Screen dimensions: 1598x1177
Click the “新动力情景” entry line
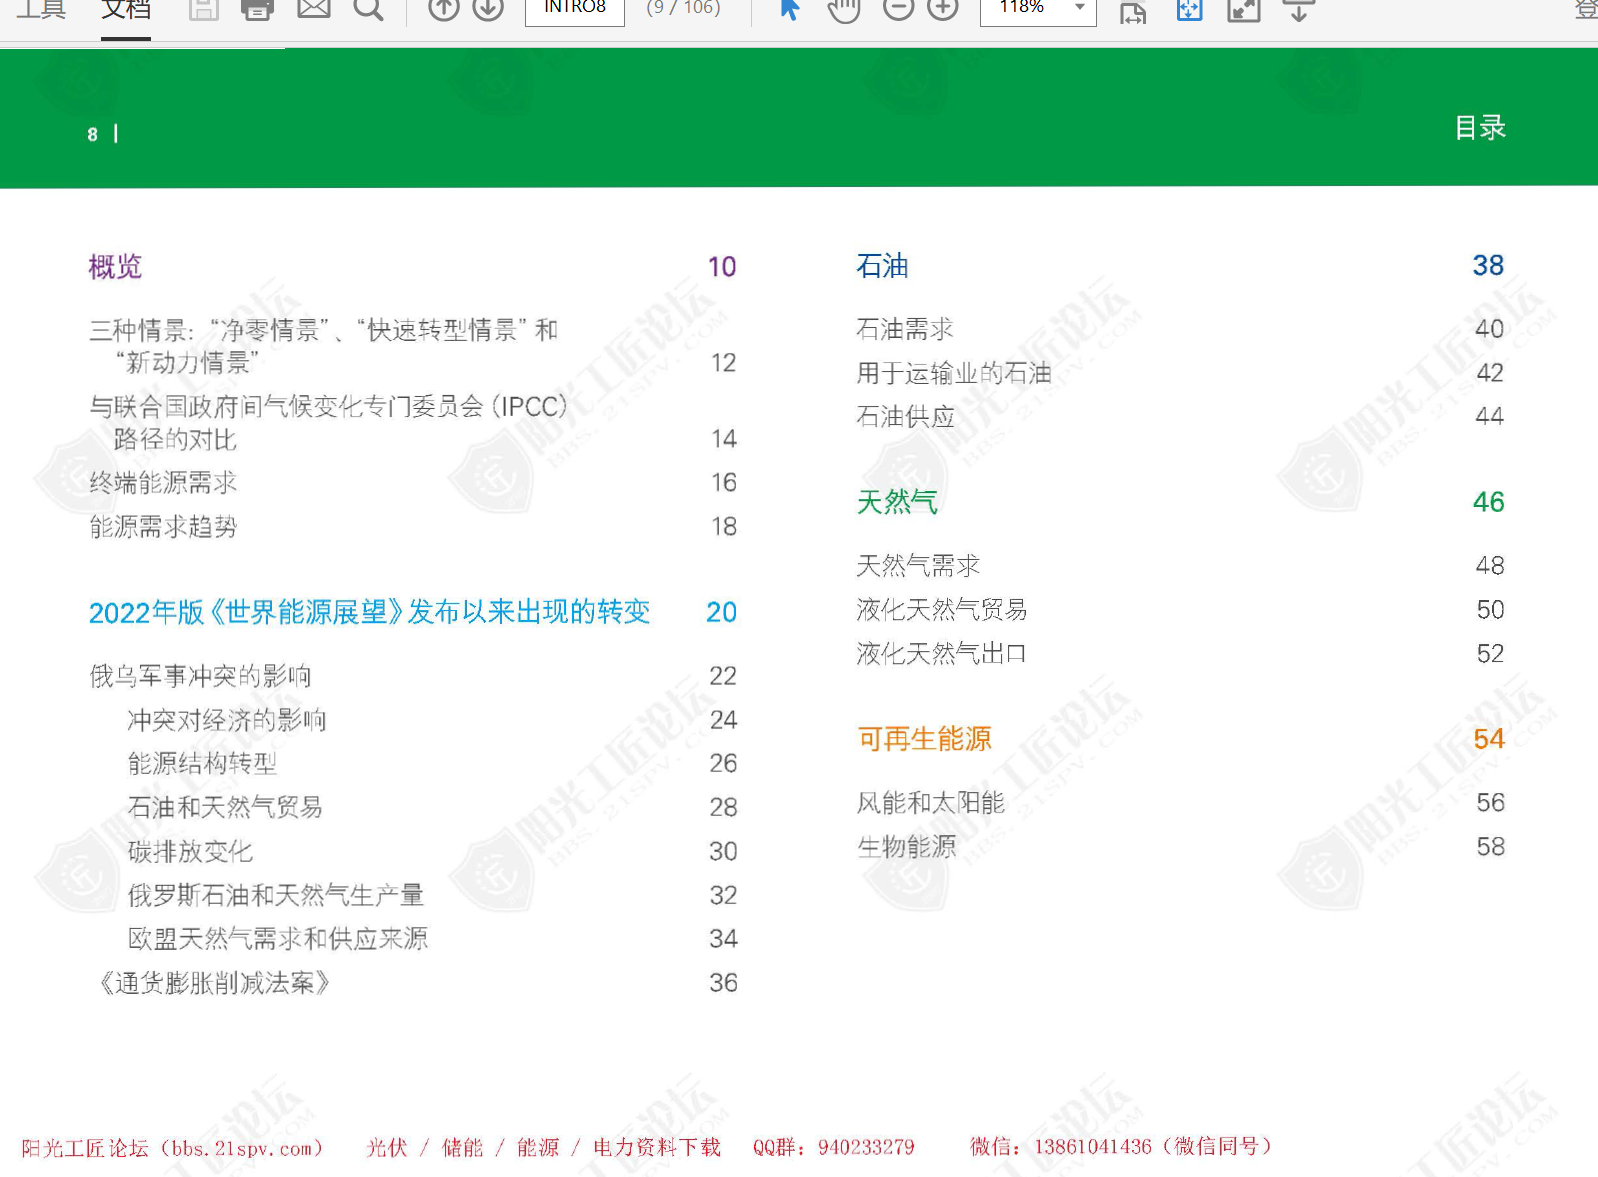tap(187, 363)
